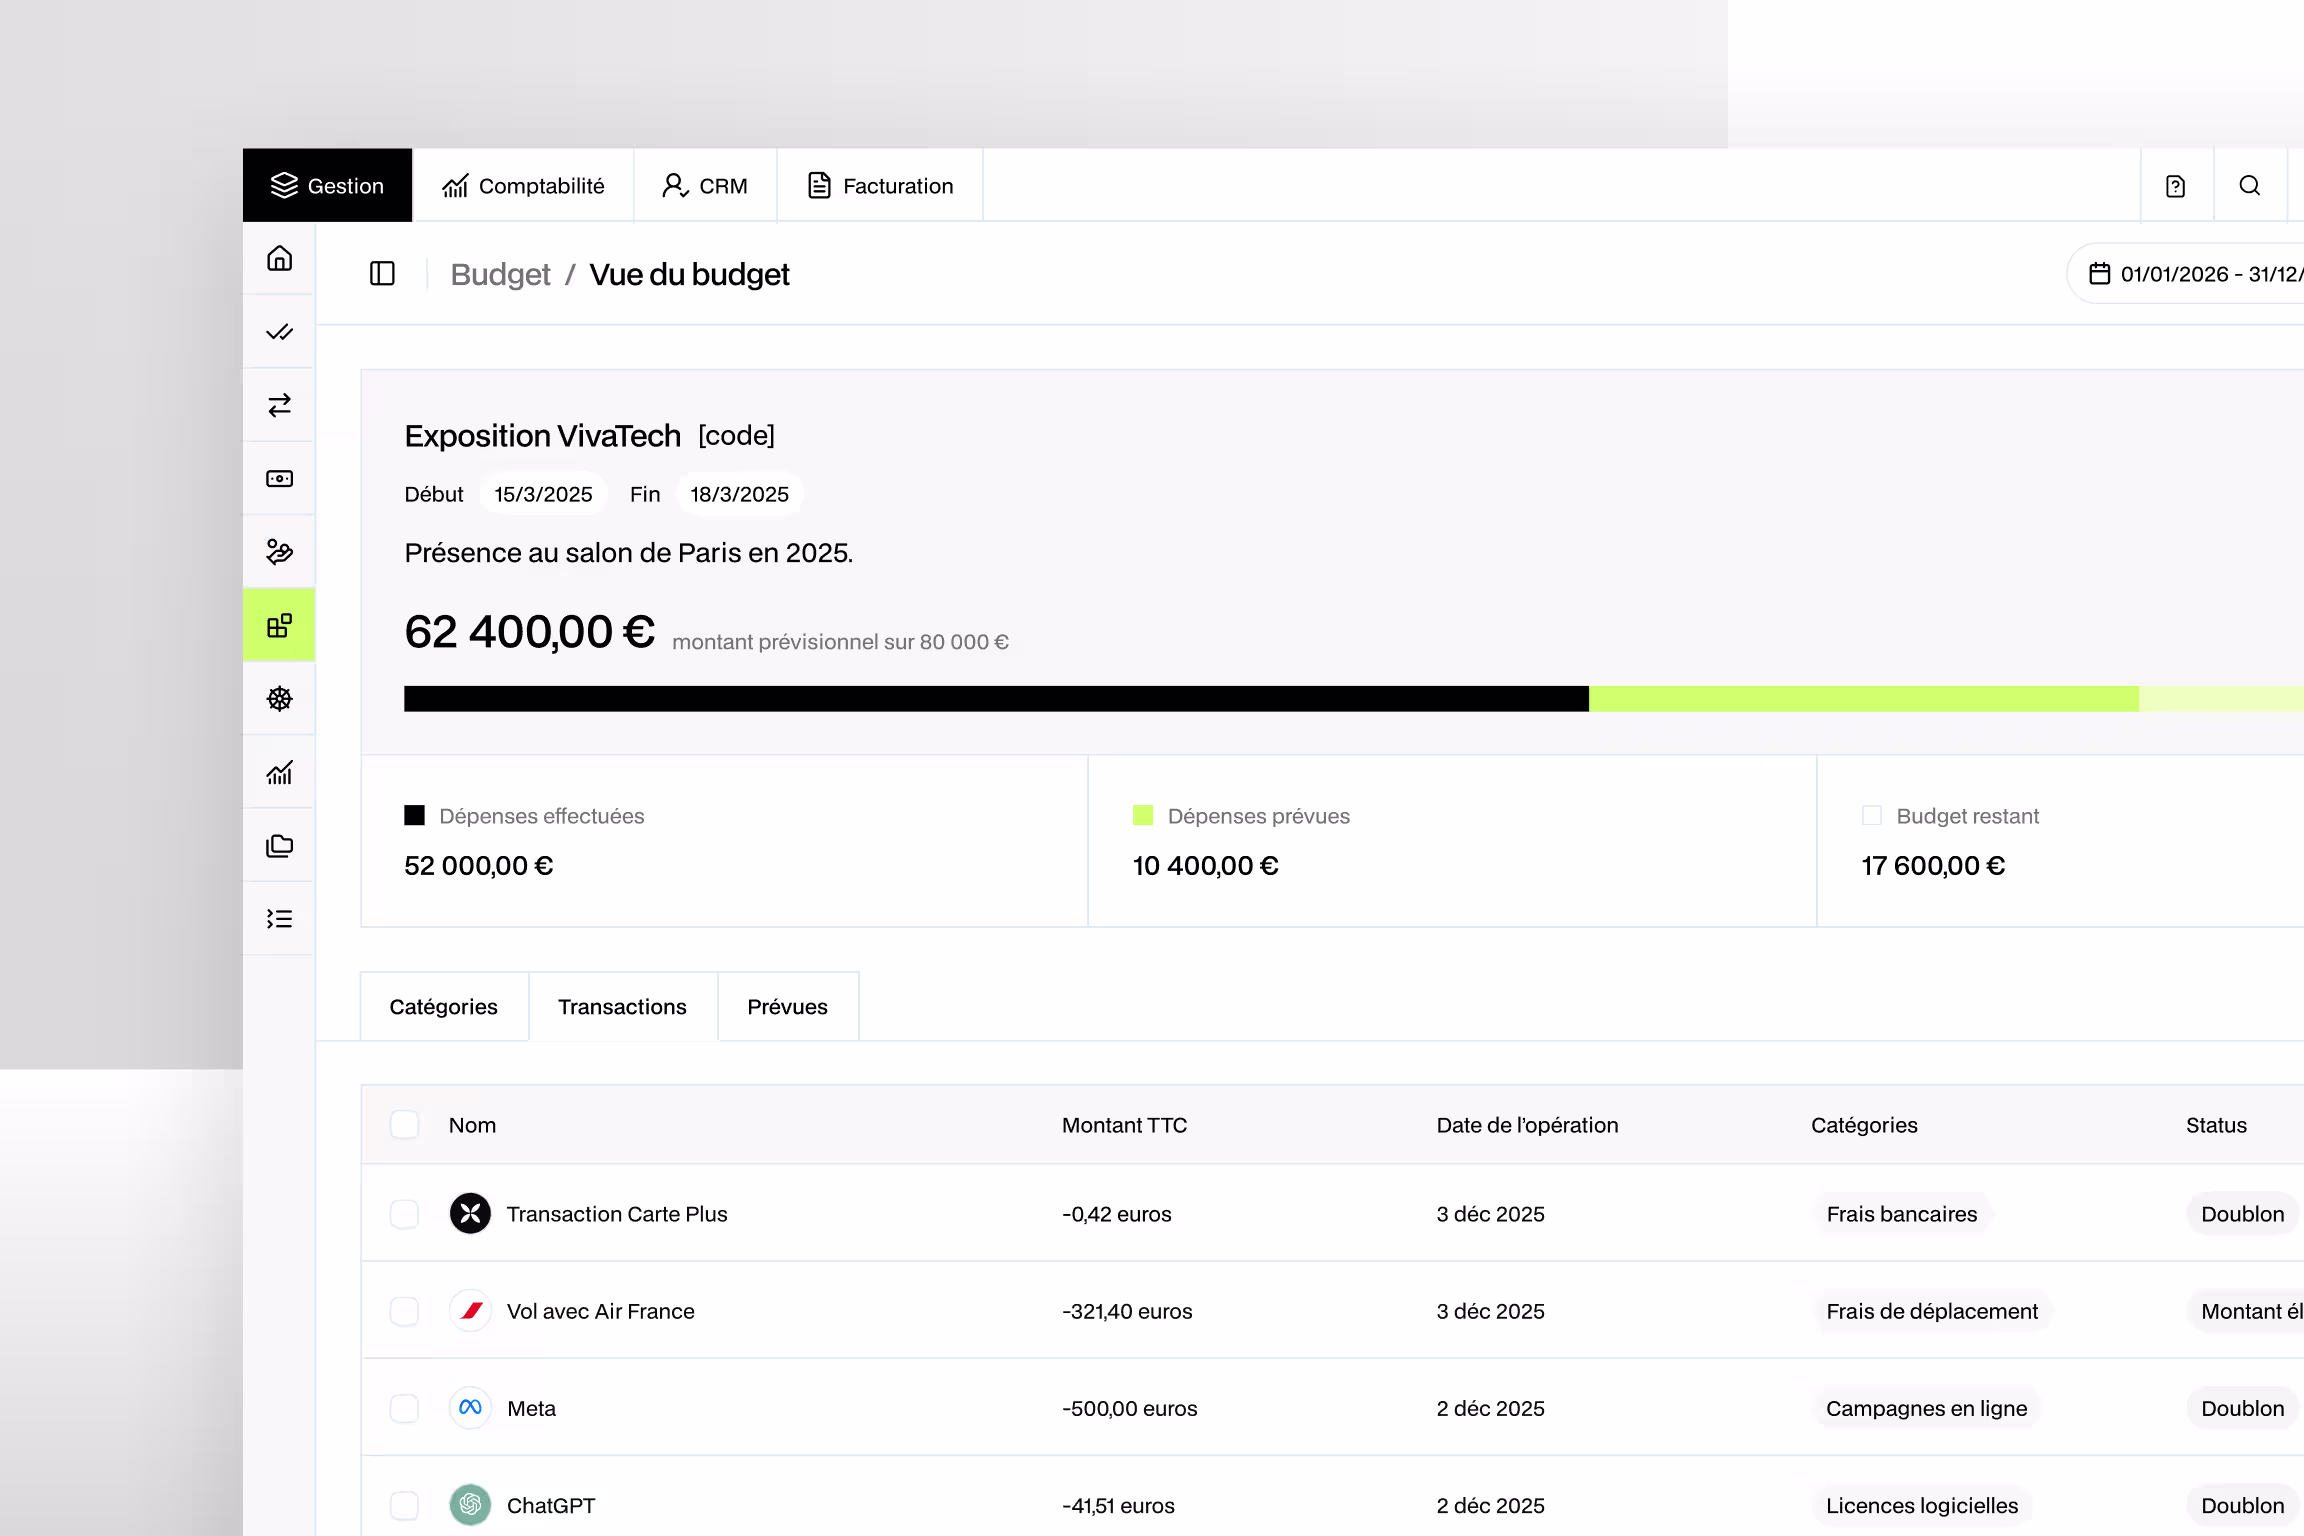The height and width of the screenshot is (1536, 2304).
Task: Select the Meta row checkbox
Action: (x=404, y=1409)
